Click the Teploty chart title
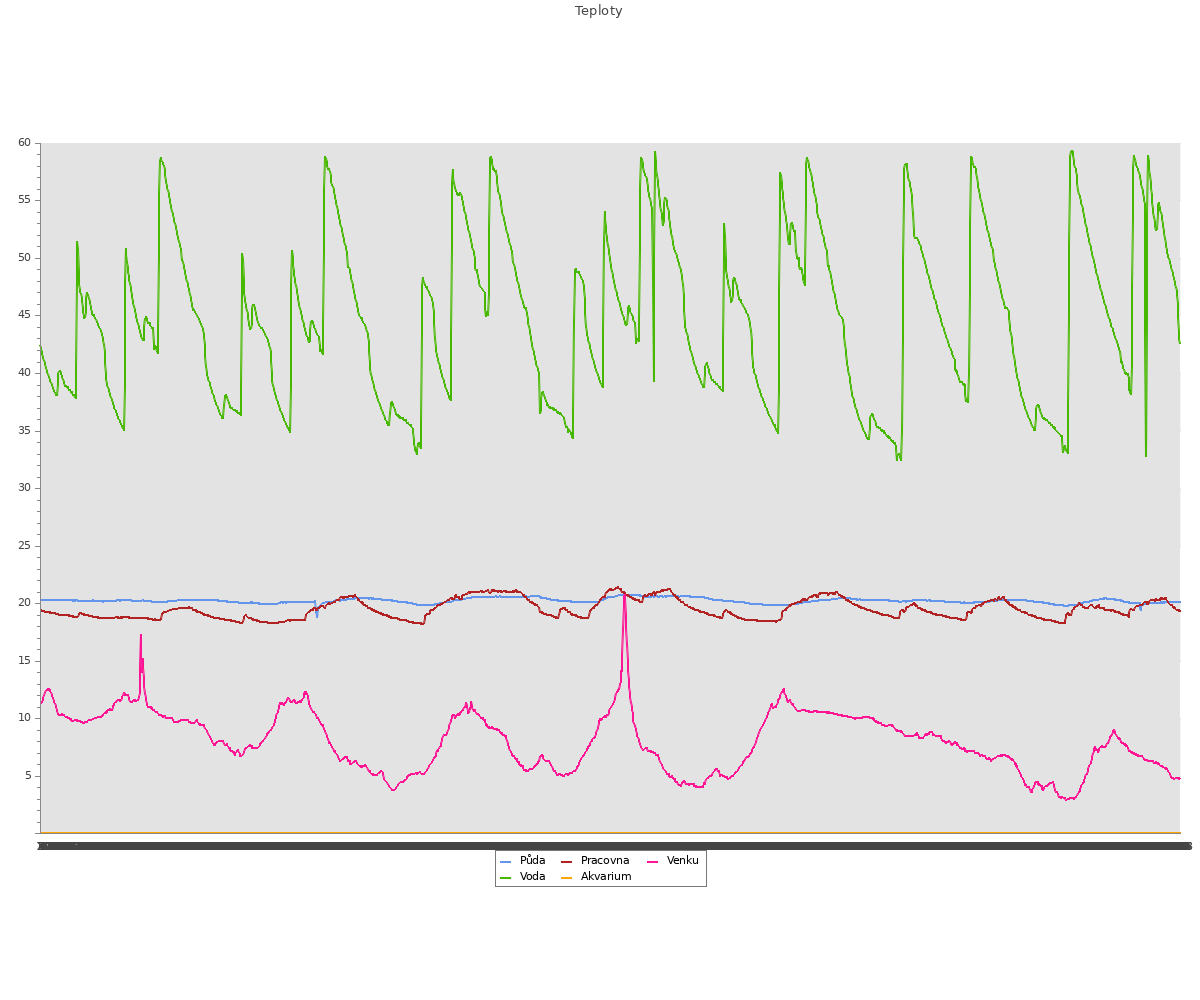The image size is (1200, 1000). 598,11
